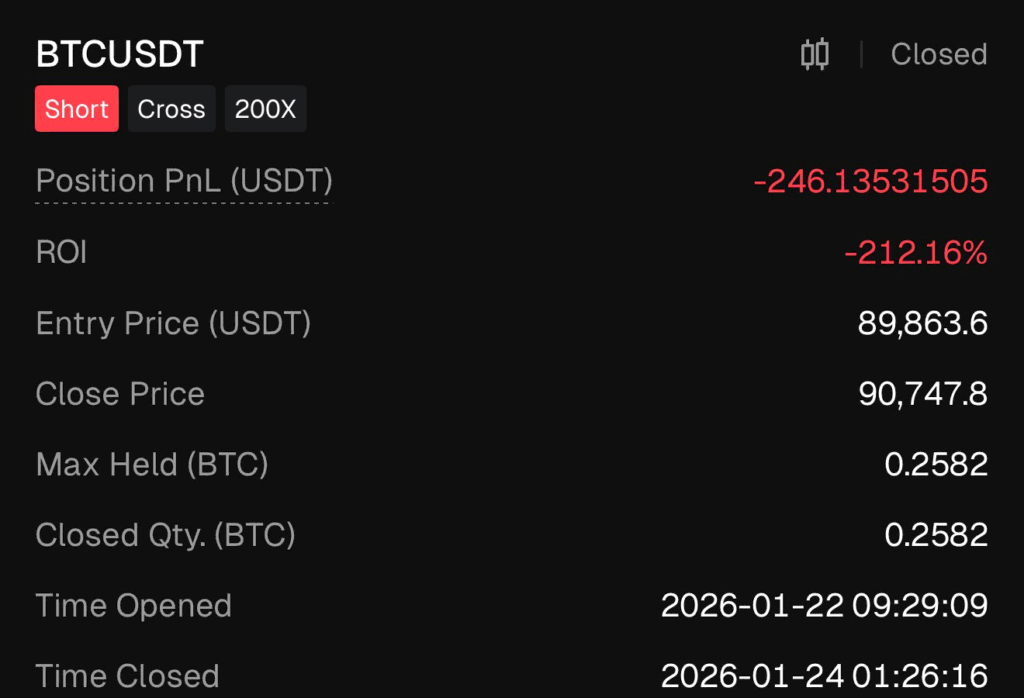Viewport: 1024px width, 698px height.
Task: Click the BTCUSDT pair title
Action: pyautogui.click(x=120, y=54)
